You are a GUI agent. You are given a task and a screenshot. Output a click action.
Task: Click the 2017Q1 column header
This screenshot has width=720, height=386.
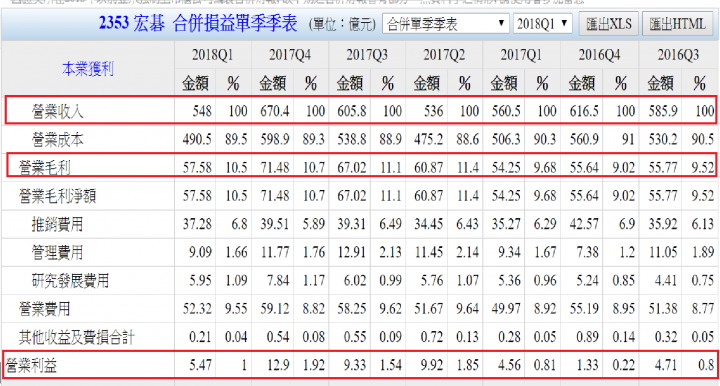point(521,55)
